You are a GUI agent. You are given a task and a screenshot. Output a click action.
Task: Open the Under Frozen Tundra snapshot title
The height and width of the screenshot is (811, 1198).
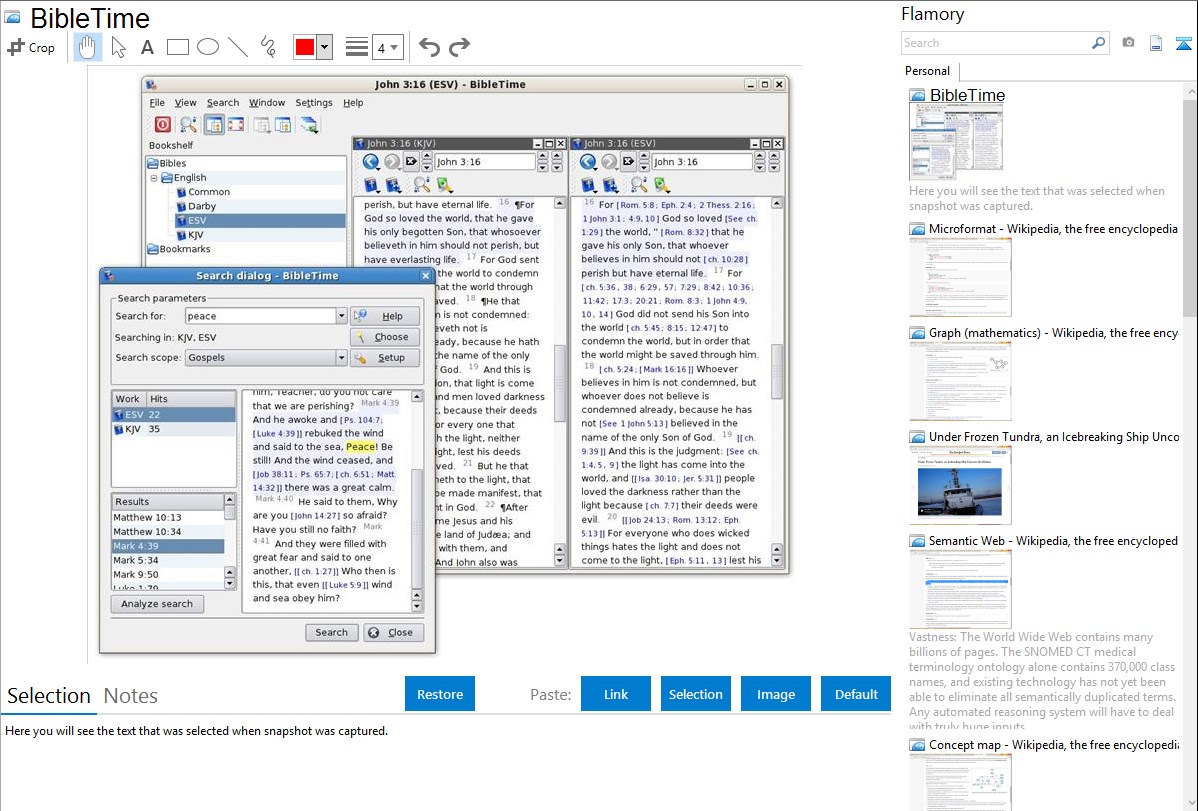coord(1054,437)
